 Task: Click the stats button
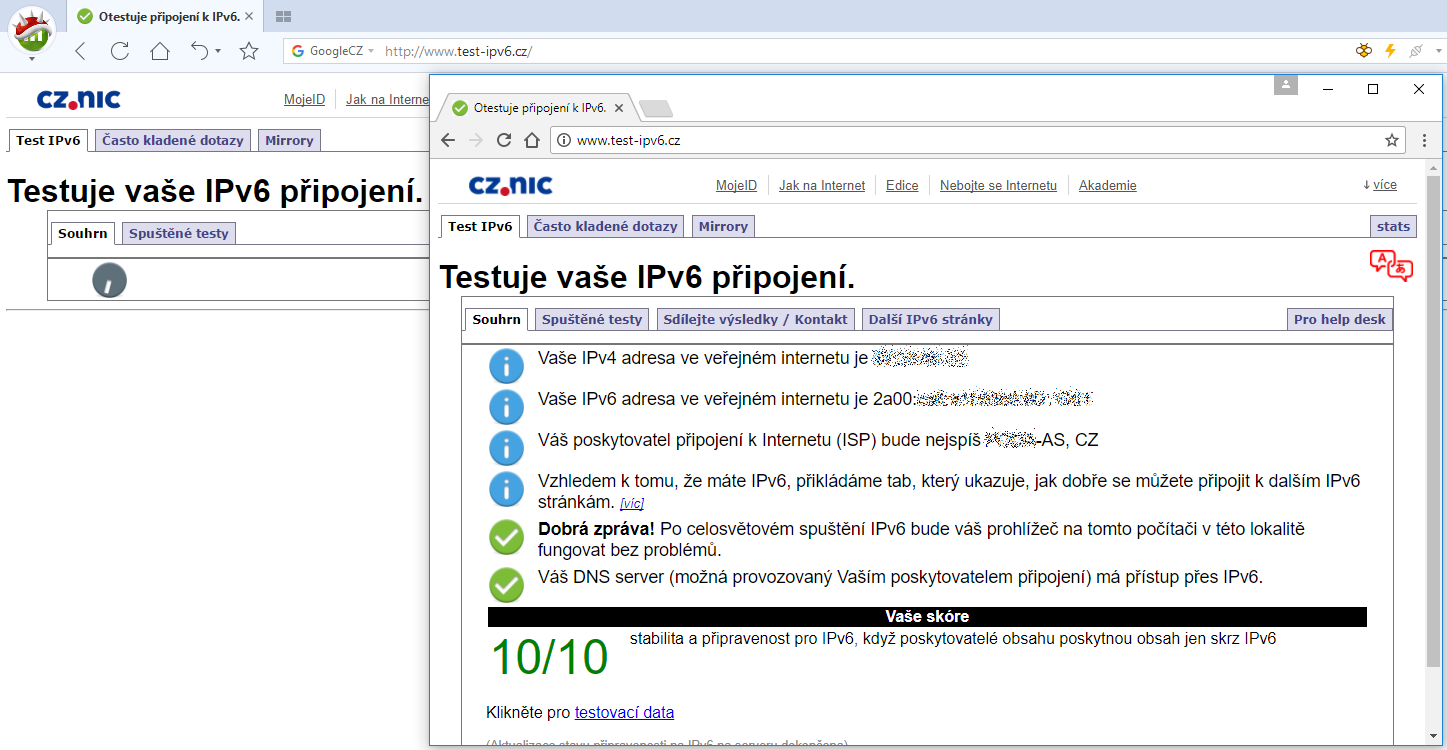pyautogui.click(x=1393, y=226)
